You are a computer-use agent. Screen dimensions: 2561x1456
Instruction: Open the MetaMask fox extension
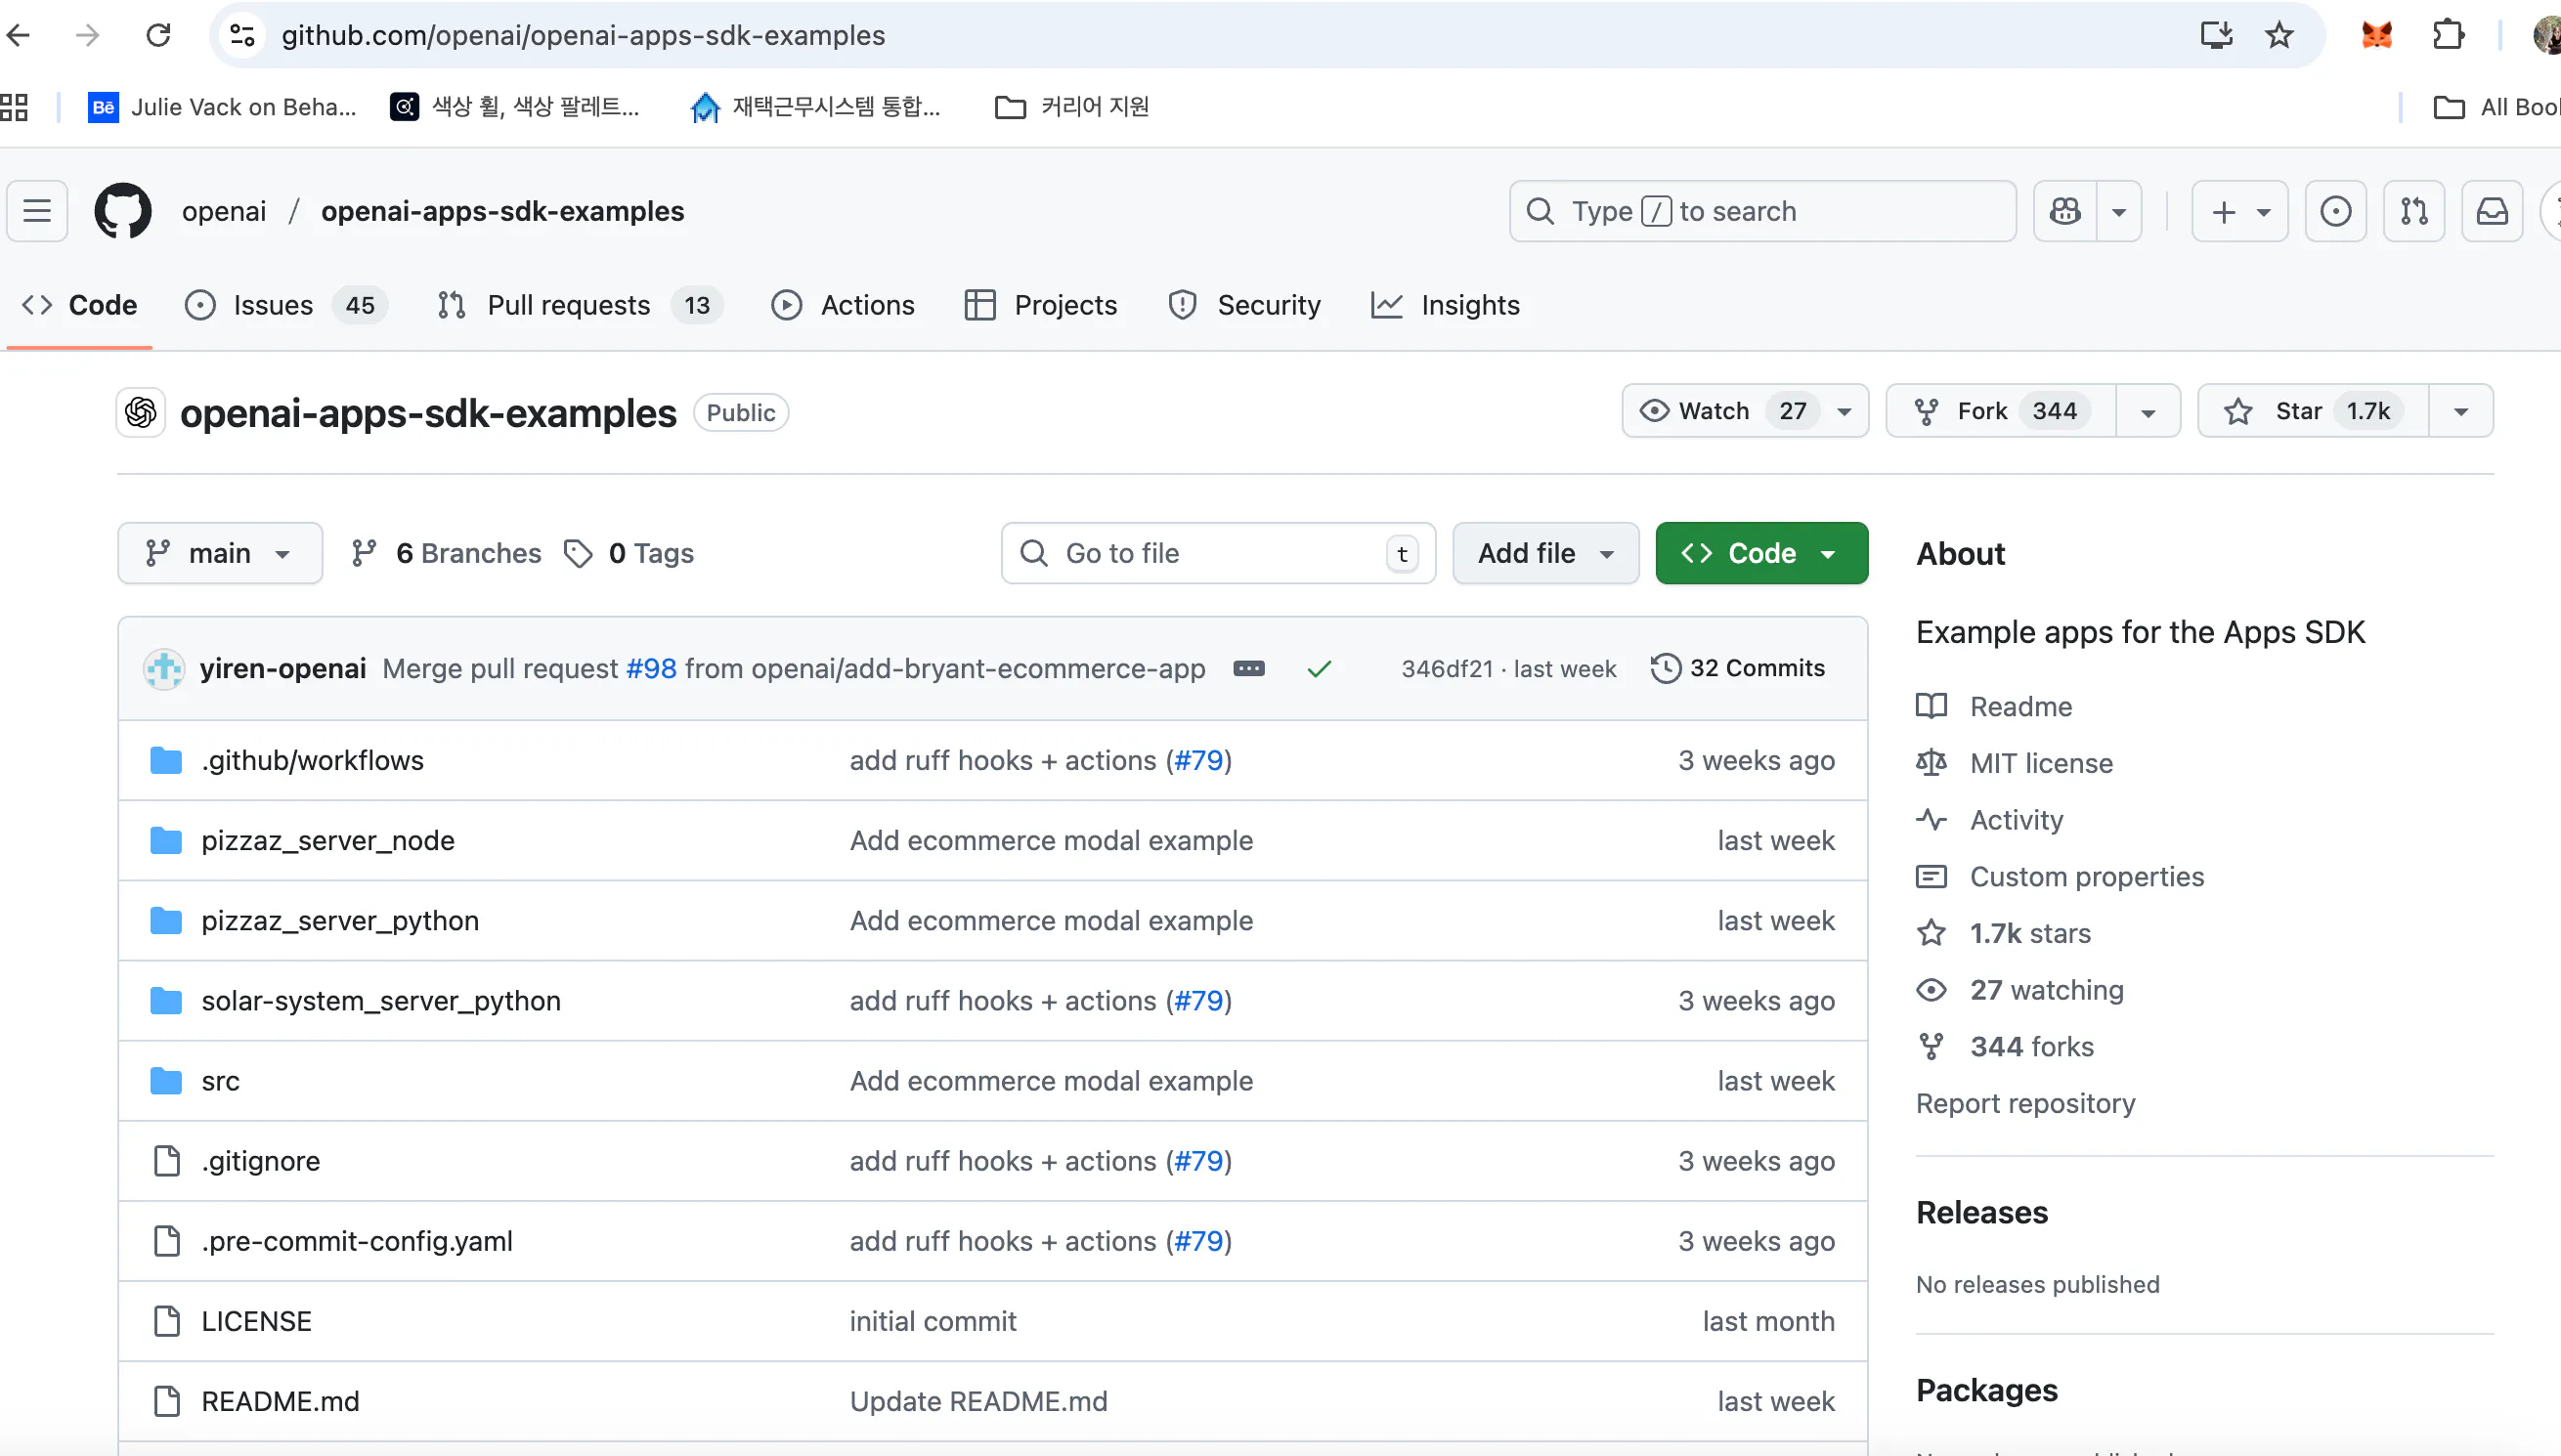pos(2376,36)
